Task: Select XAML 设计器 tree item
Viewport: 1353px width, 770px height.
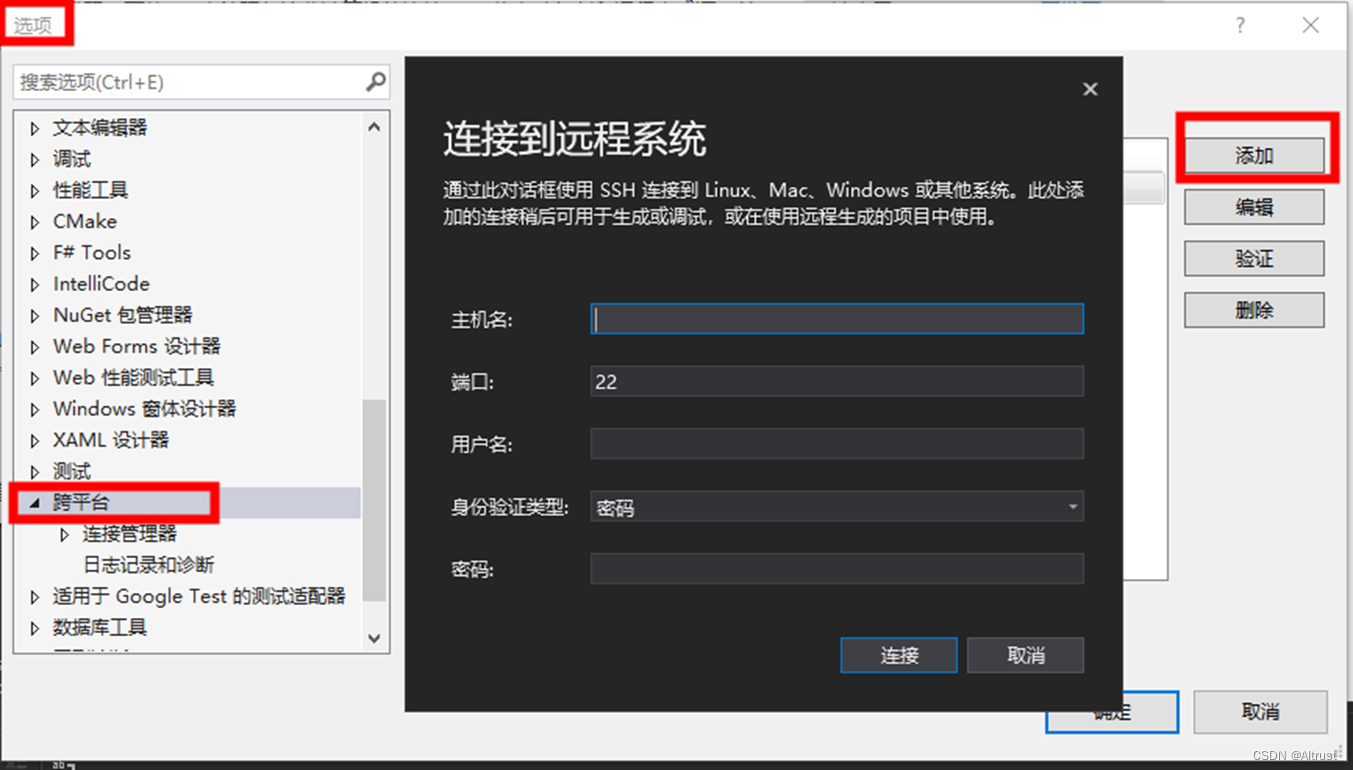Action: coord(111,440)
